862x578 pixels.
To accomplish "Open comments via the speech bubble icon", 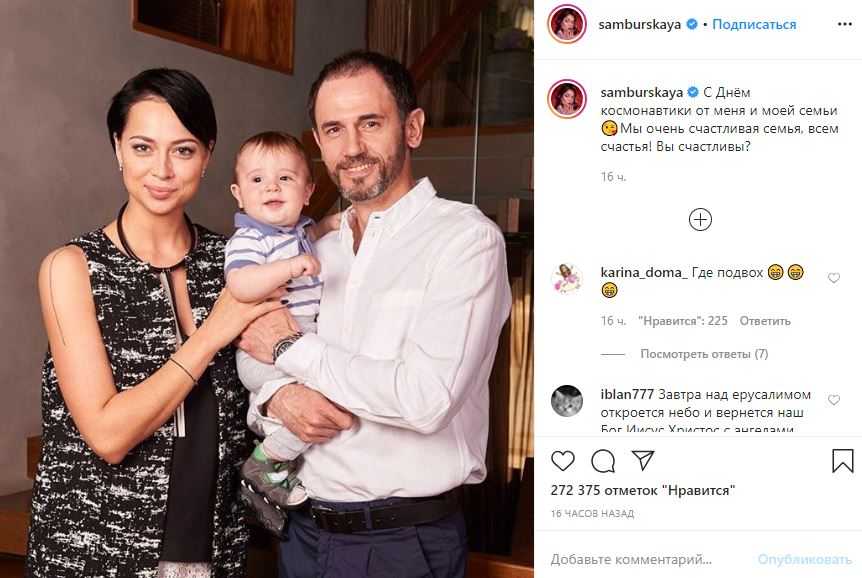I will (603, 461).
